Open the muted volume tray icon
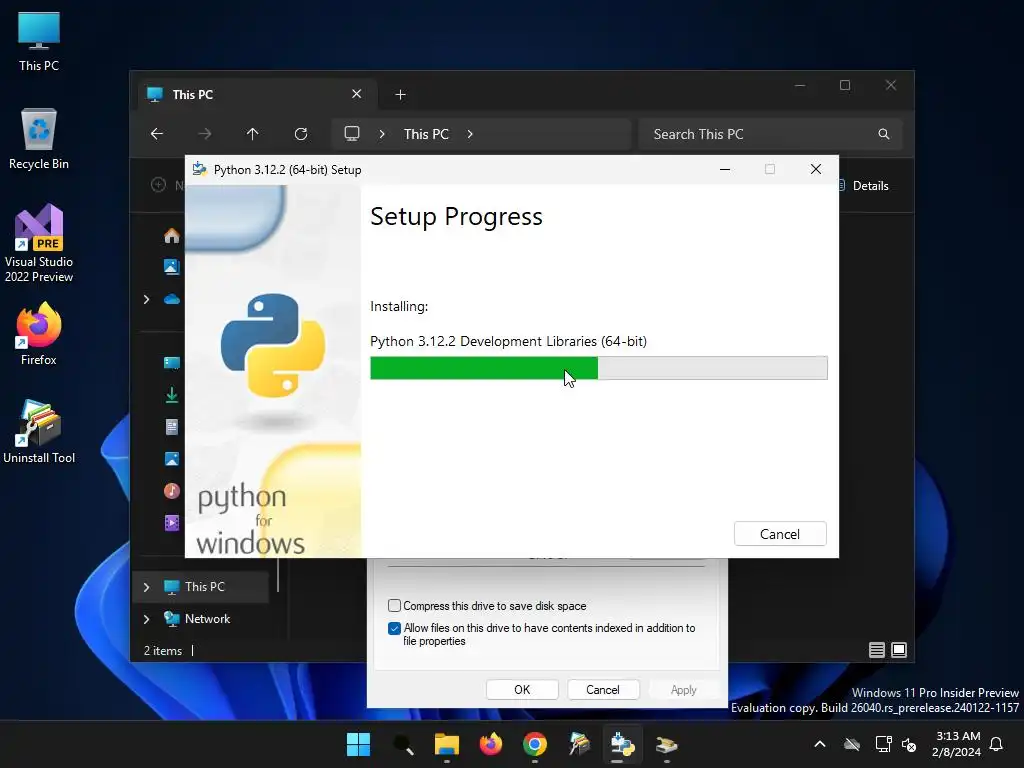The width and height of the screenshot is (1024, 768). tap(909, 744)
